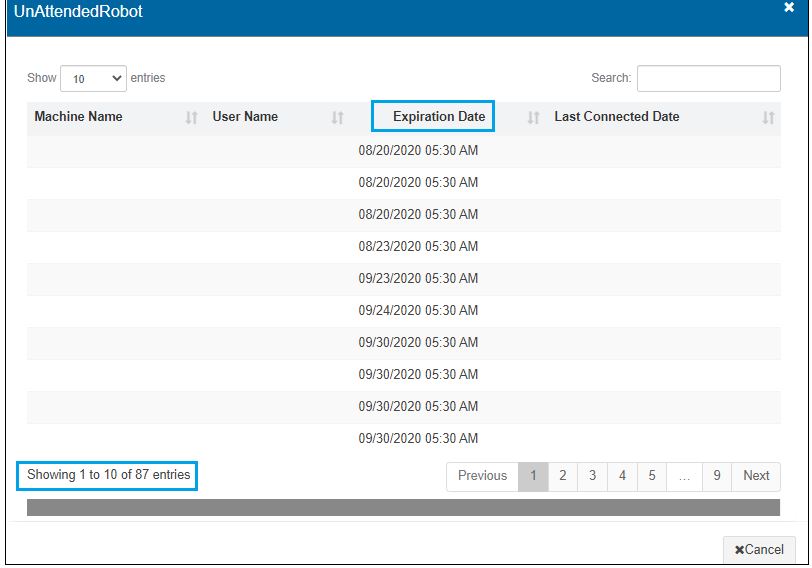The image size is (812, 568).
Task: Click sort icon beside Expiration Date
Action: pyautogui.click(x=533, y=118)
